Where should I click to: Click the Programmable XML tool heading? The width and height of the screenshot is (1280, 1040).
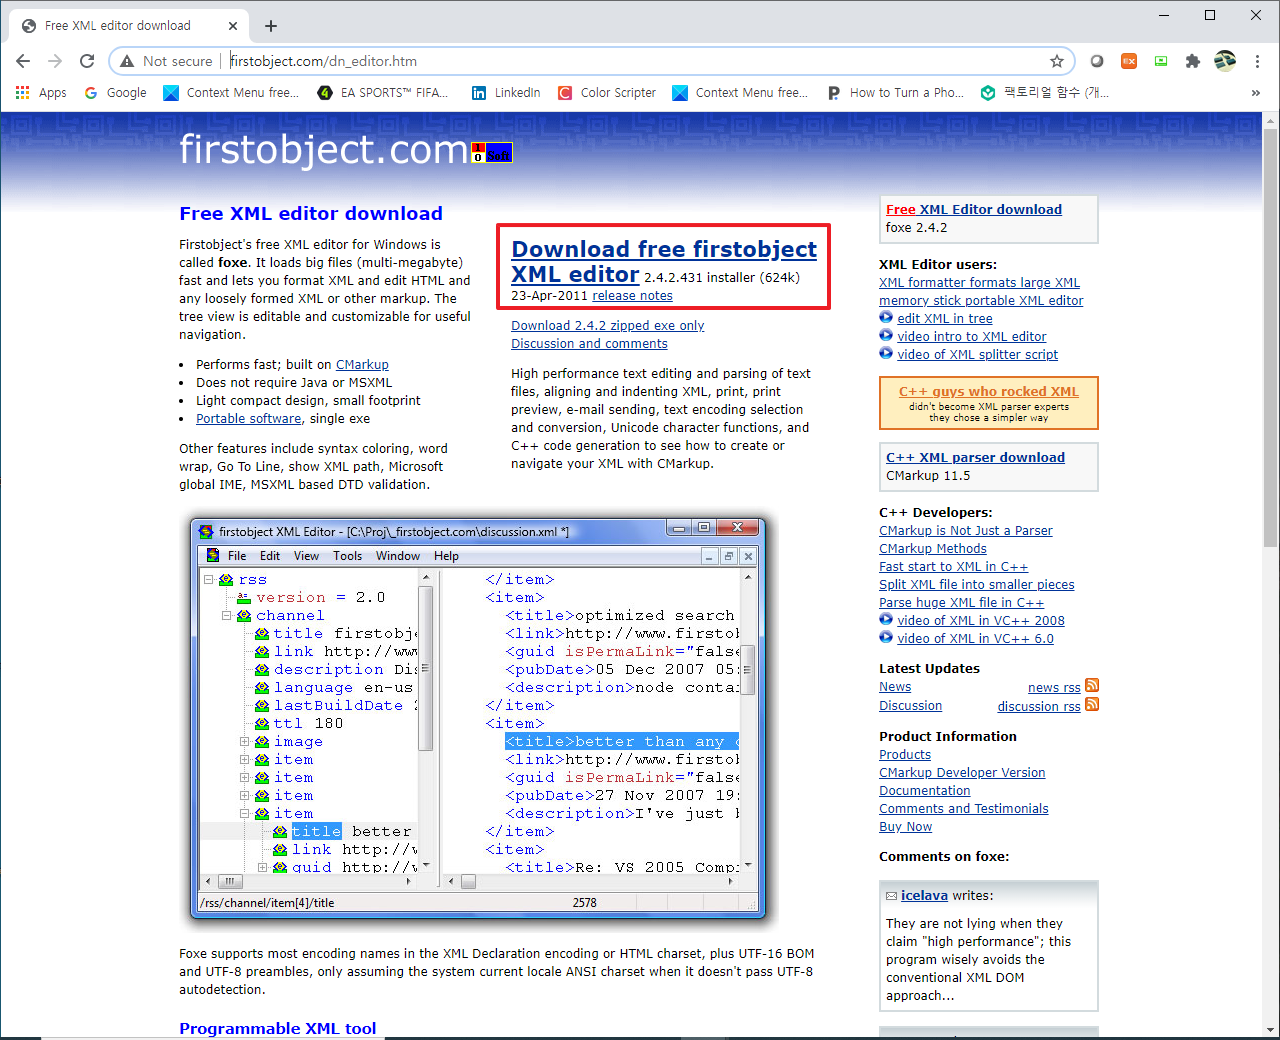(278, 1028)
